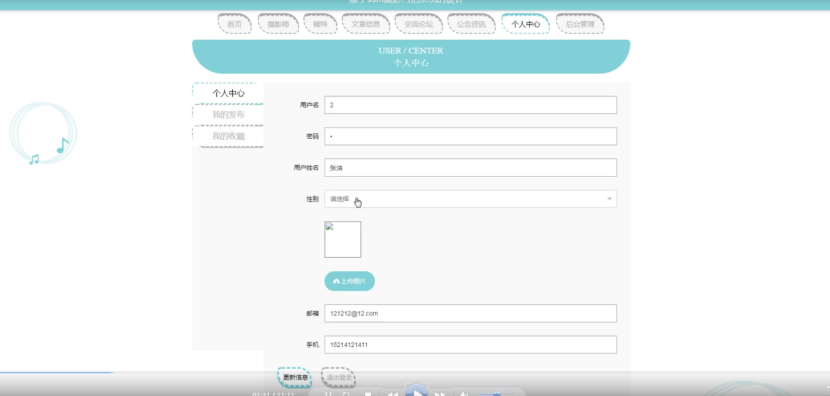
Task: Open the 摄影师 nav tab
Action: (x=278, y=24)
